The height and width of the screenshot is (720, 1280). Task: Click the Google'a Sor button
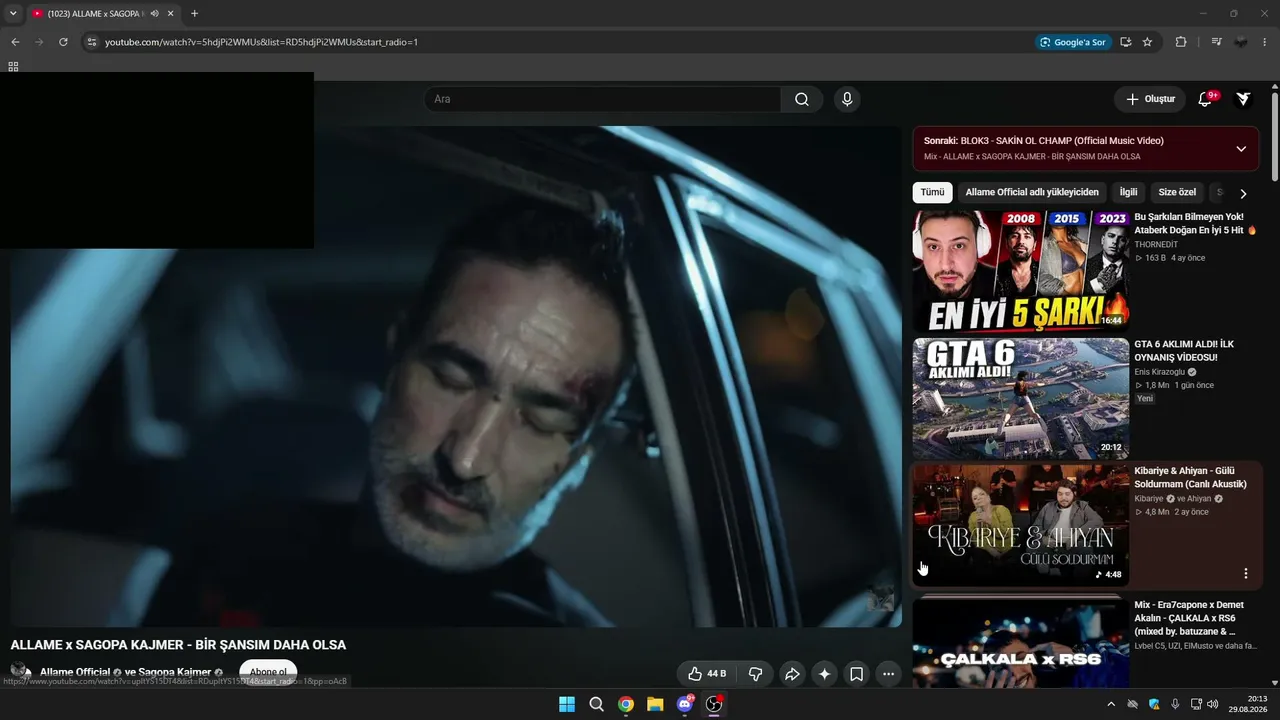[x=1073, y=42]
